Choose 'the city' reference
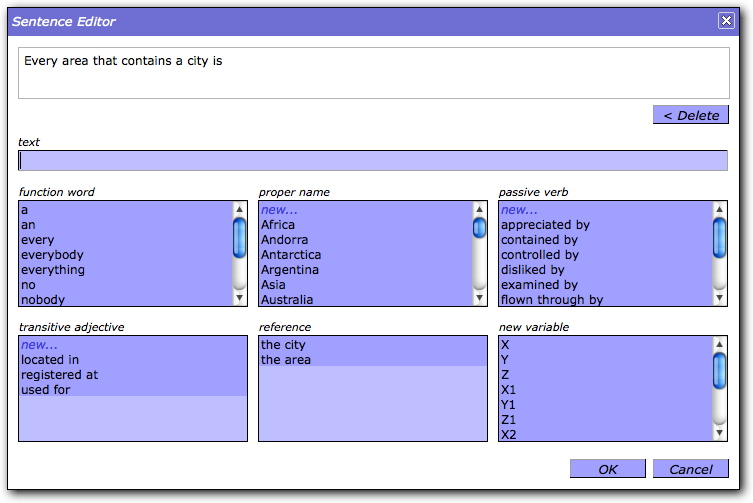 [x=283, y=345]
